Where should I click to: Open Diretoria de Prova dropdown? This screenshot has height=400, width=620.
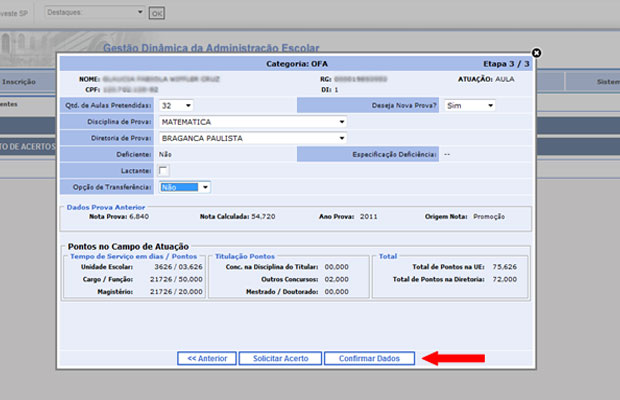click(x=252, y=138)
